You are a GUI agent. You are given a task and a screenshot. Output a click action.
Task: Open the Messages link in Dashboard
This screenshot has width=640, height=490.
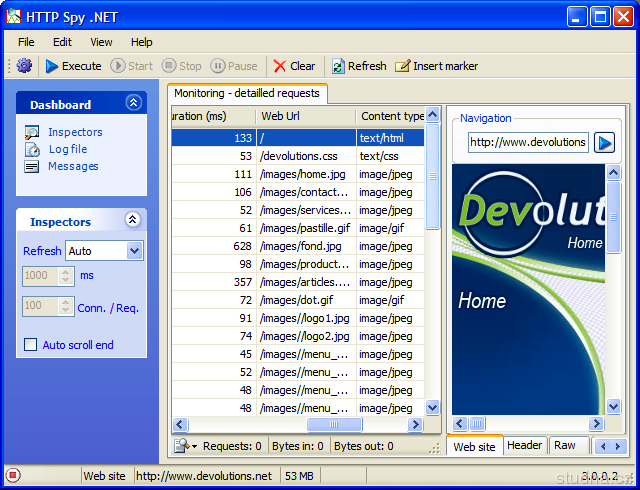click(x=73, y=166)
